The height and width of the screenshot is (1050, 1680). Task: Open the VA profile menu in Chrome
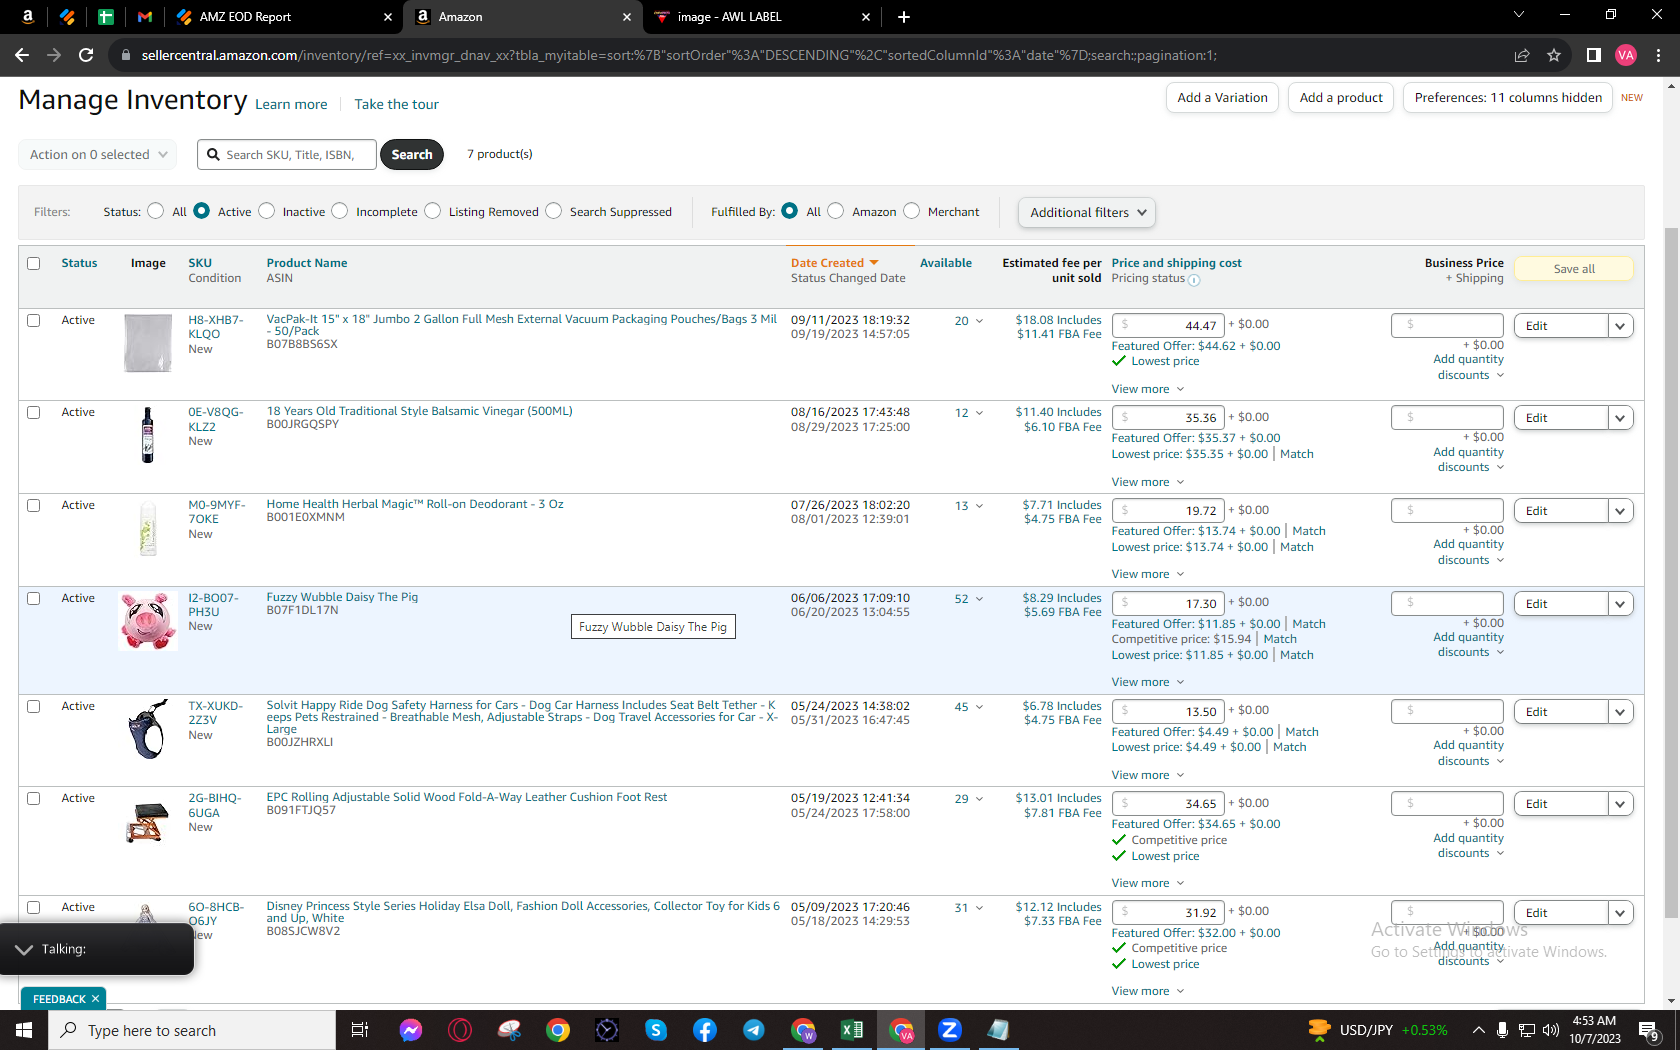pyautogui.click(x=1626, y=55)
